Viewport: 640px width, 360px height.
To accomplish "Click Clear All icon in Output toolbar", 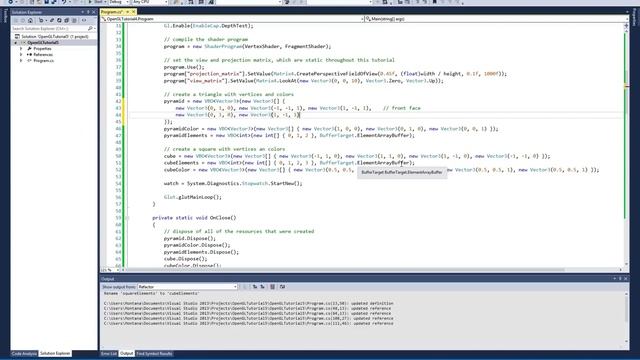I will (x=272, y=287).
